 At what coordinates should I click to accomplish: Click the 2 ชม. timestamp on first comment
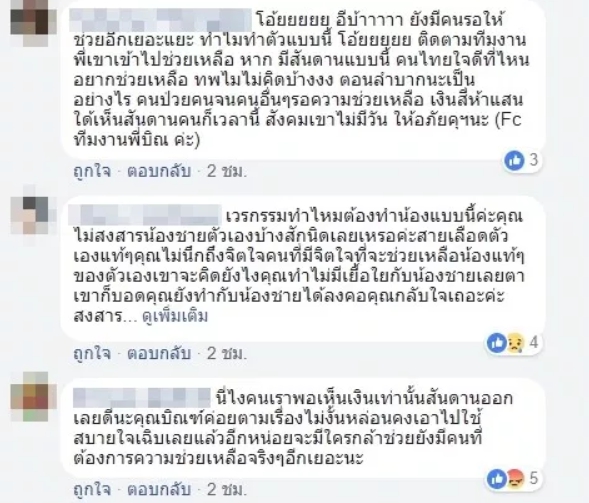tap(227, 172)
